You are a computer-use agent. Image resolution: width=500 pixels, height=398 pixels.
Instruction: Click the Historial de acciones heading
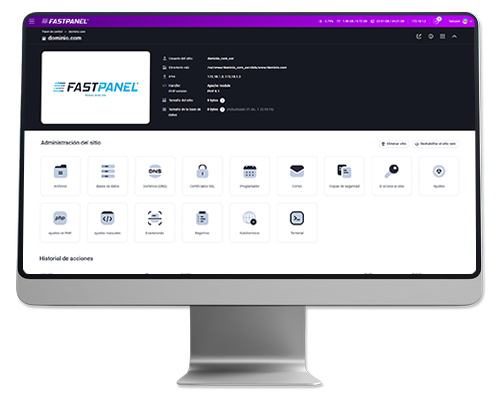coord(66,258)
